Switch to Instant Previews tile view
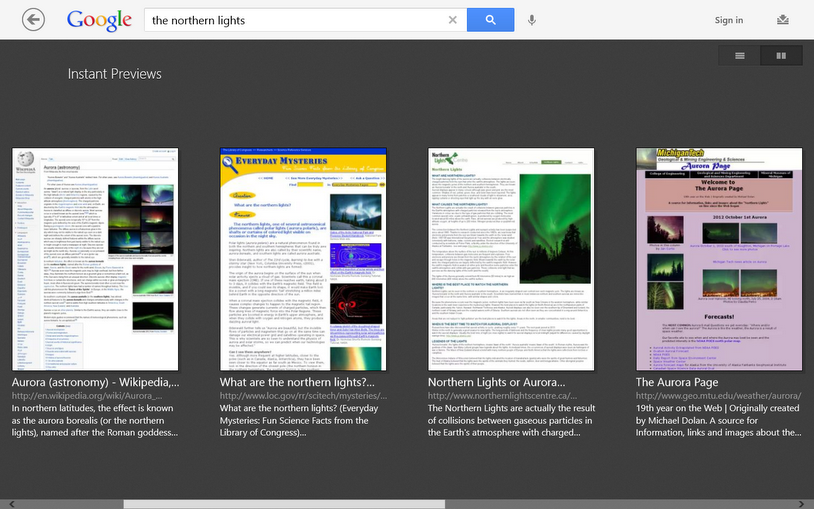The image size is (814, 509). pos(781,56)
